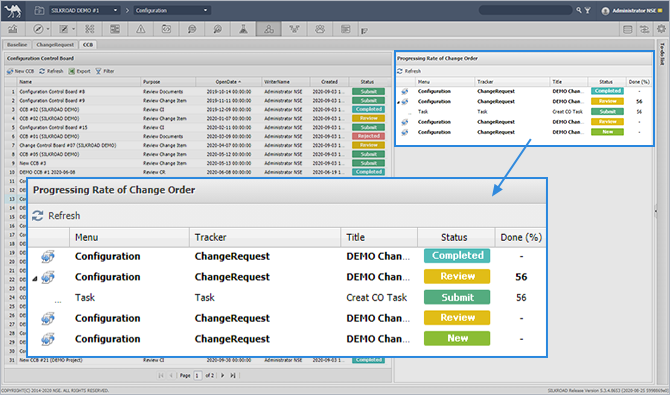Open the flask test toolbar icon
Viewport: 670px width, 395px height.
(243, 29)
